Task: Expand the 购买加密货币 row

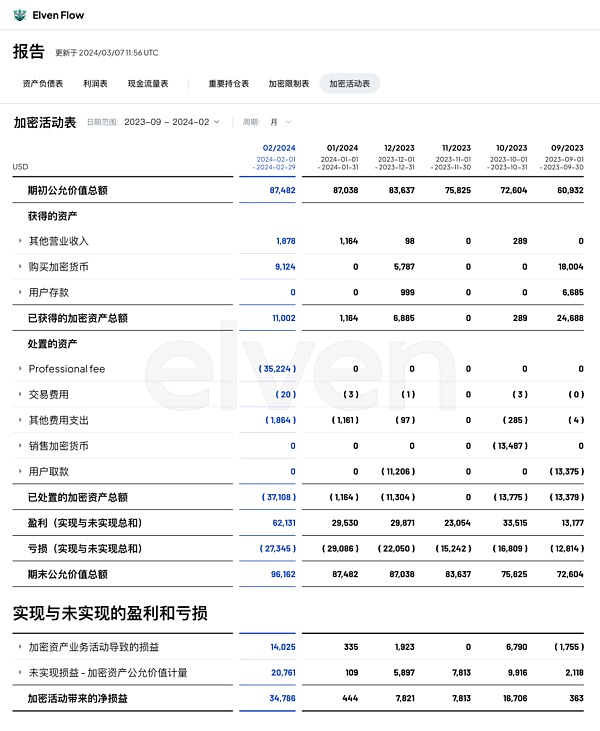Action: tap(20, 267)
